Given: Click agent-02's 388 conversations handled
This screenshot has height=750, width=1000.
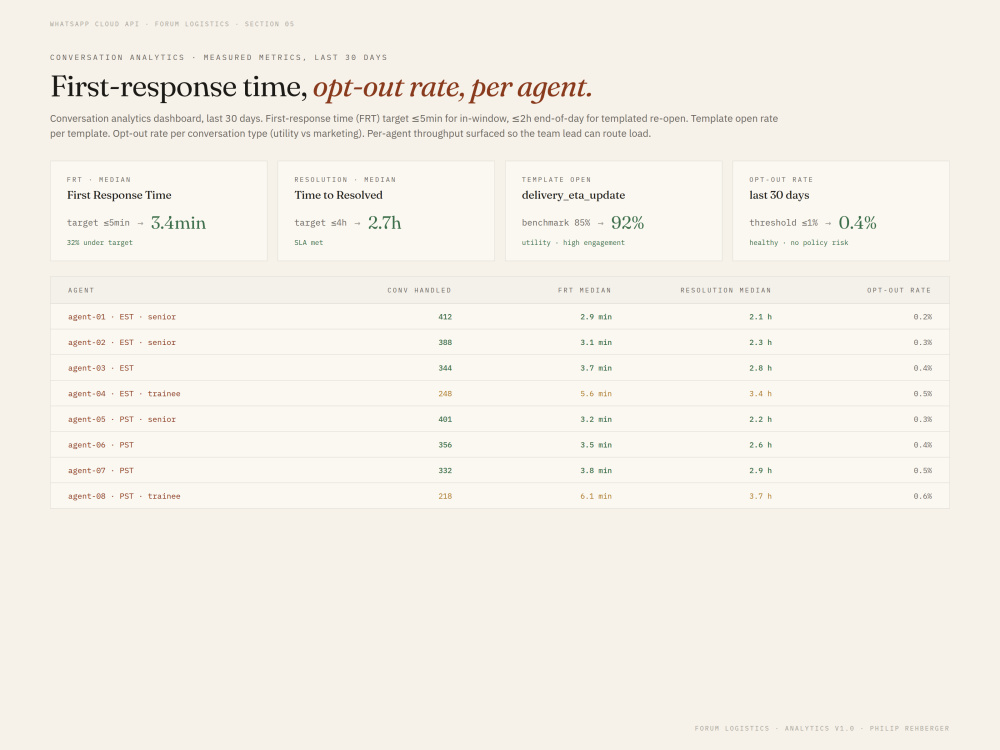Looking at the screenshot, I should (445, 342).
